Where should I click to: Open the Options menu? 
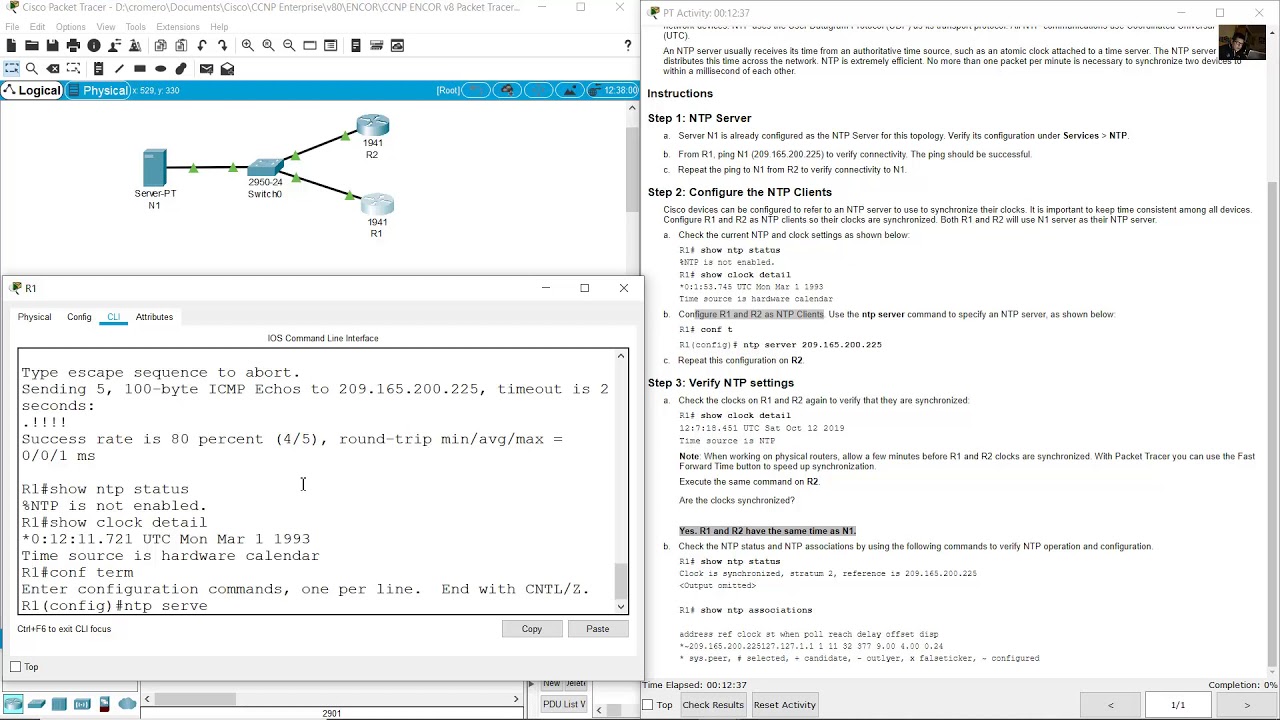coord(70,27)
